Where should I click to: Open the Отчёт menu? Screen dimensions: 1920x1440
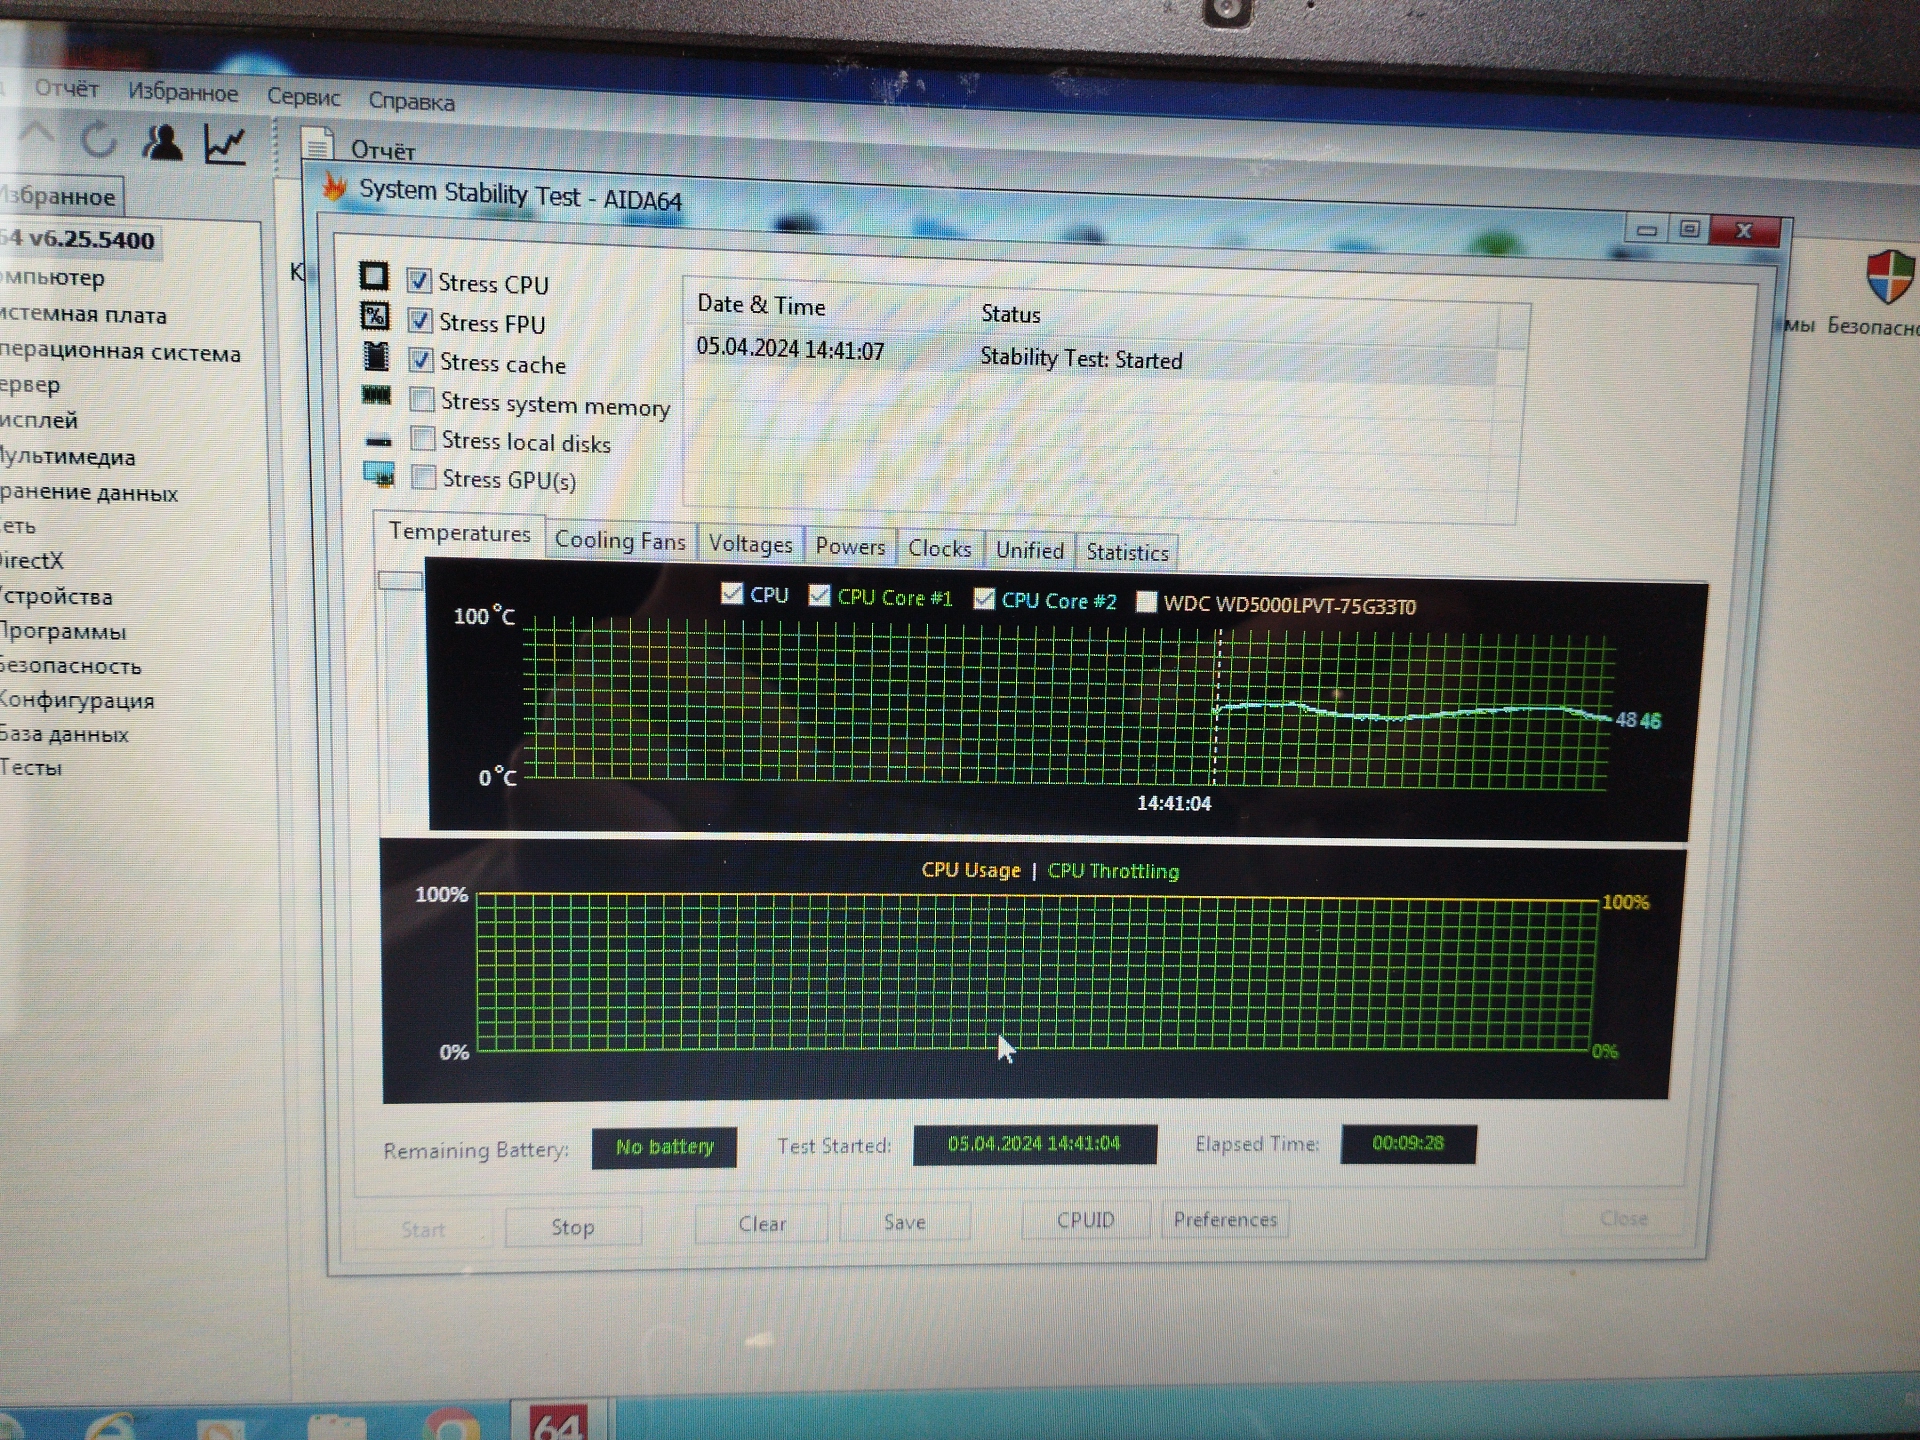[x=66, y=89]
